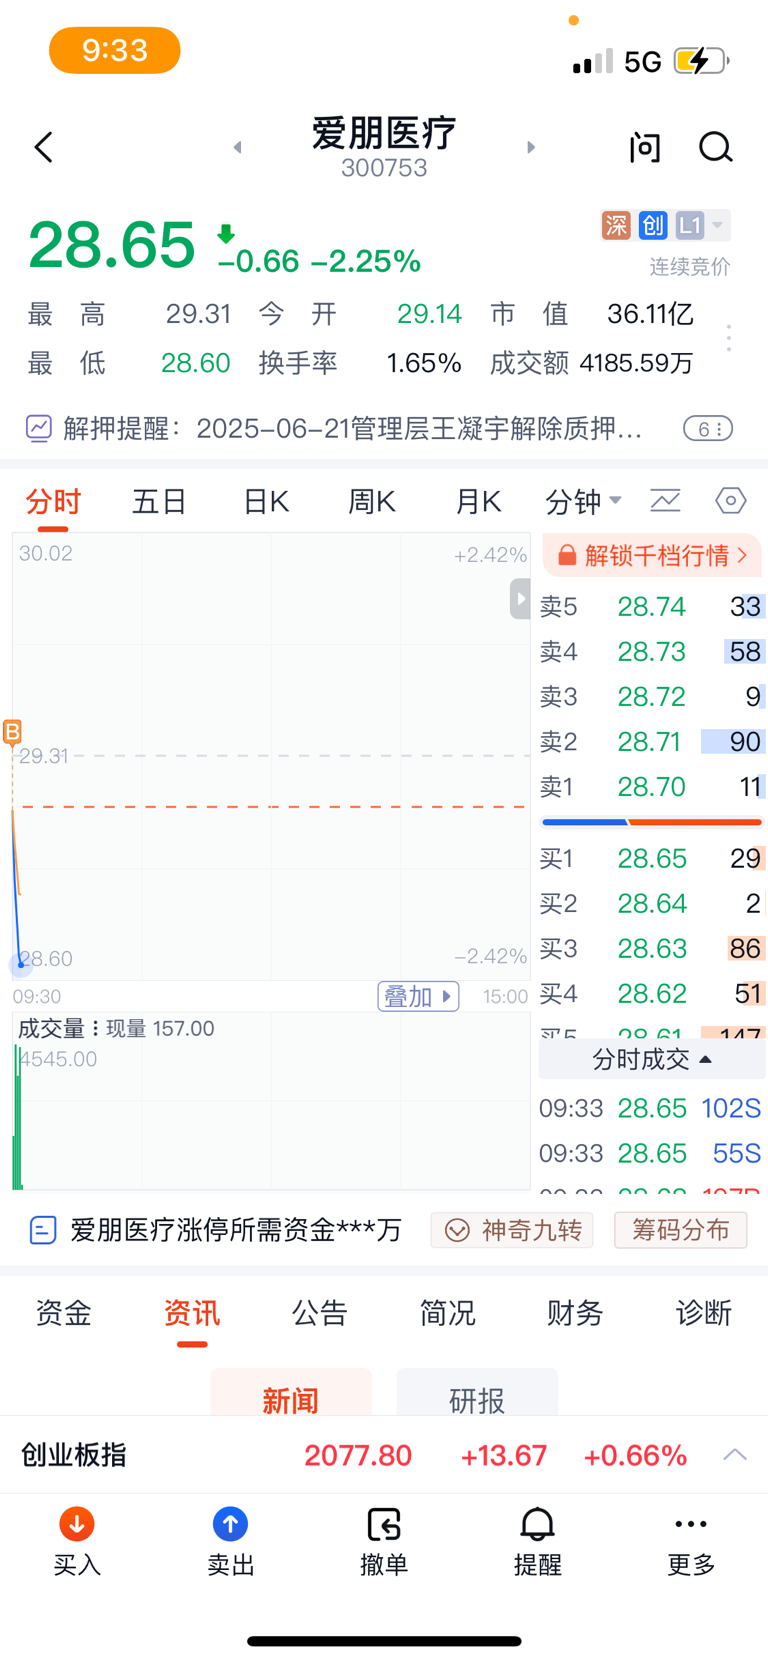
Task: Tap the 28.65 current price
Action: (112, 245)
